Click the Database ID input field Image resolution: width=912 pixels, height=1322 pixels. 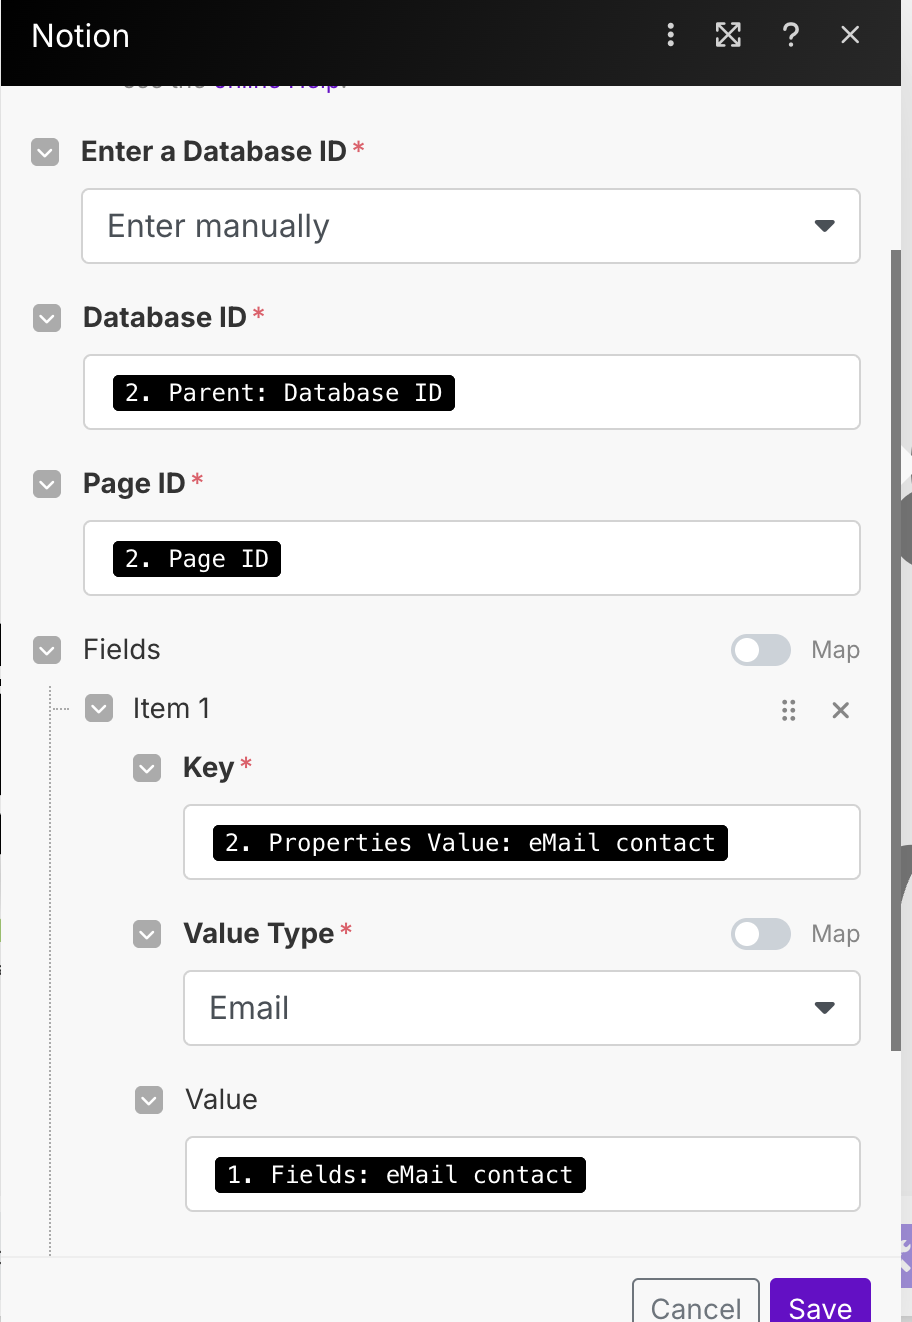tap(650, 392)
